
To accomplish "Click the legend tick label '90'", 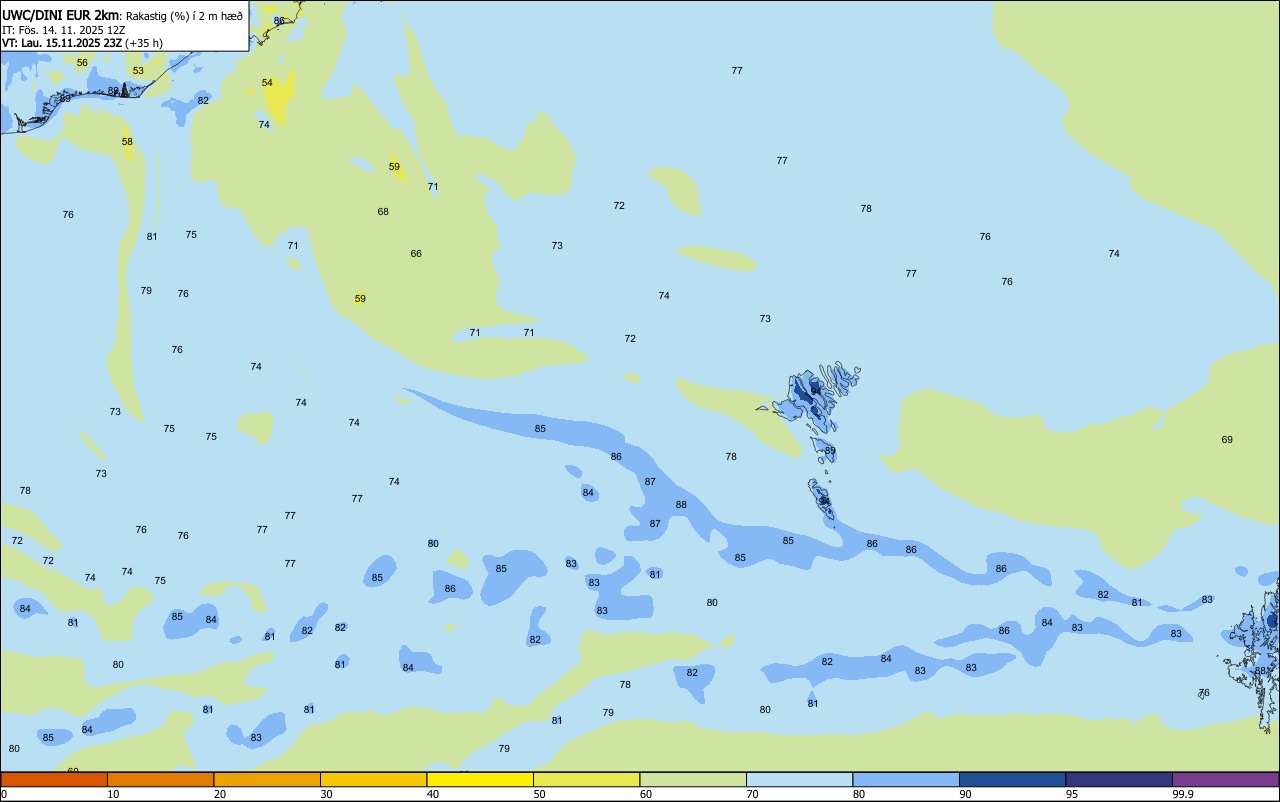I will pyautogui.click(x=965, y=794).
